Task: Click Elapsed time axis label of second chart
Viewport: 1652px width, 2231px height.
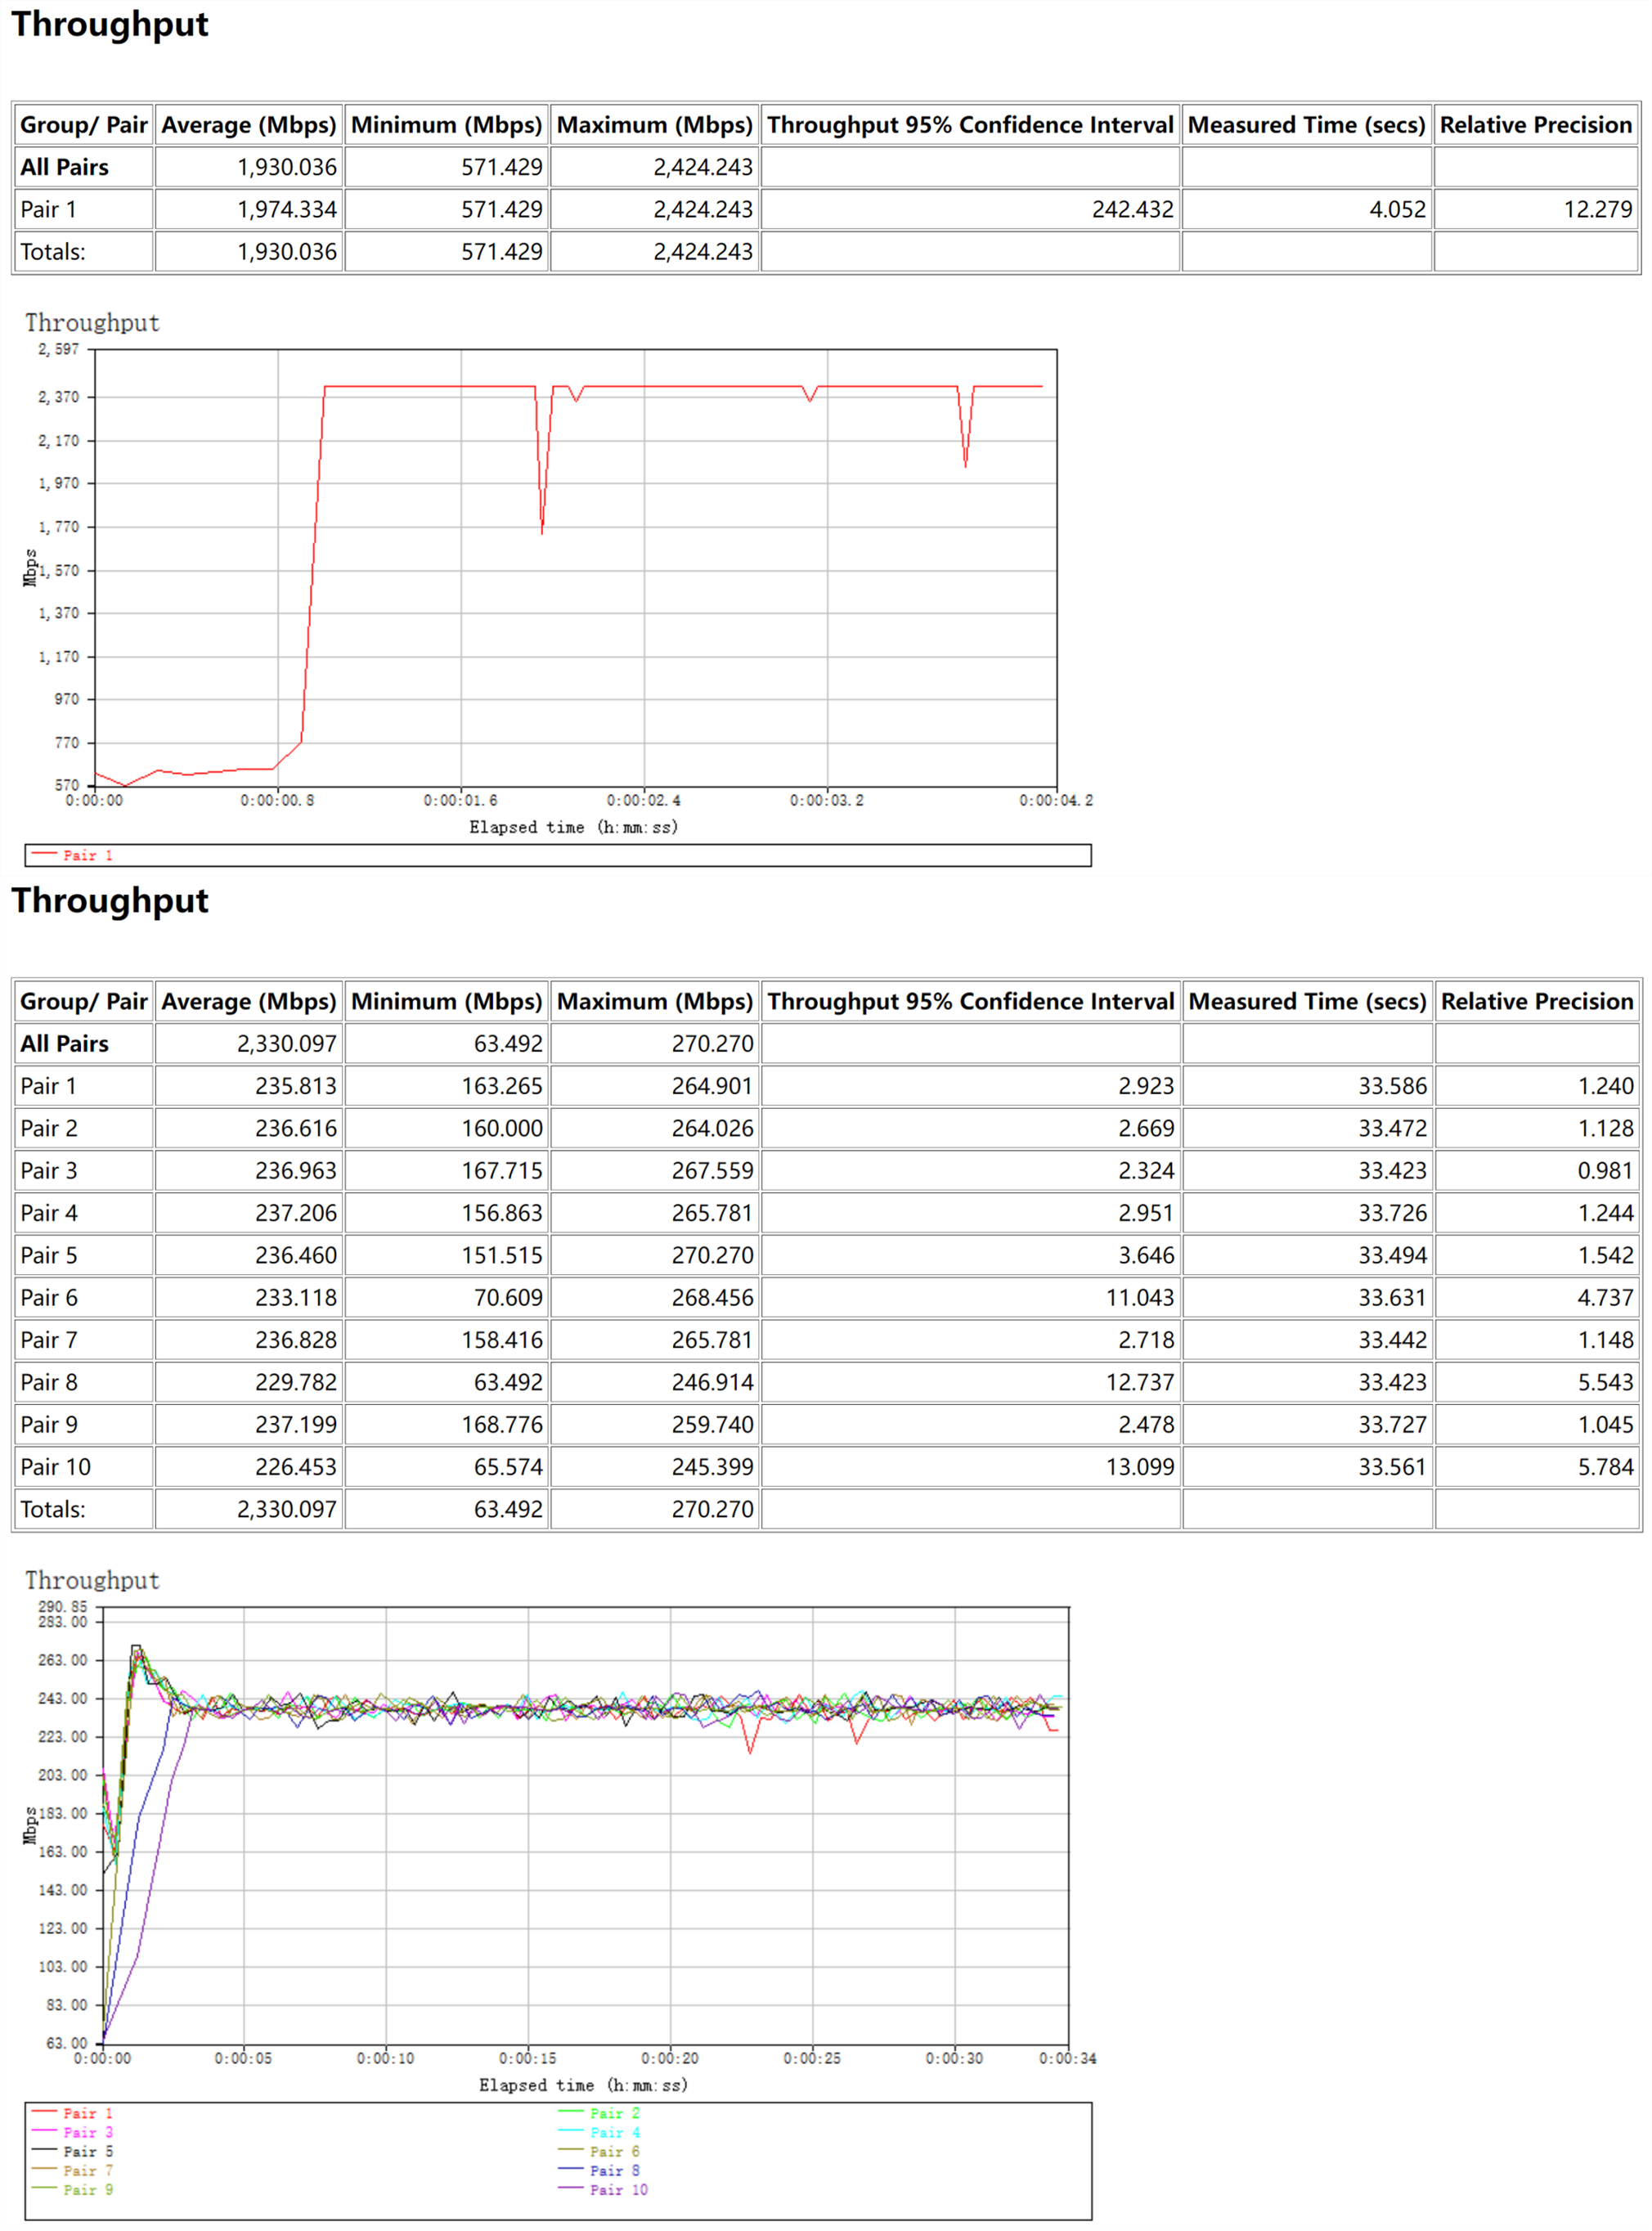Action: coord(582,2085)
